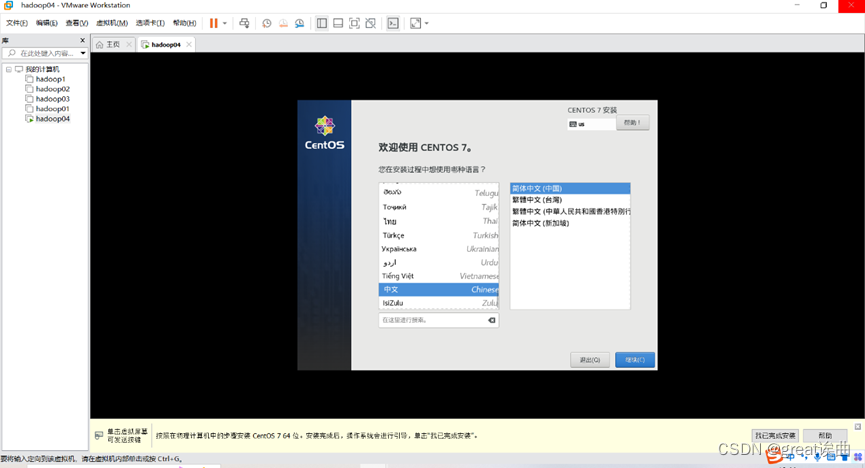Click the us keyboard layout indicator
The image size is (865, 468).
[591, 124]
